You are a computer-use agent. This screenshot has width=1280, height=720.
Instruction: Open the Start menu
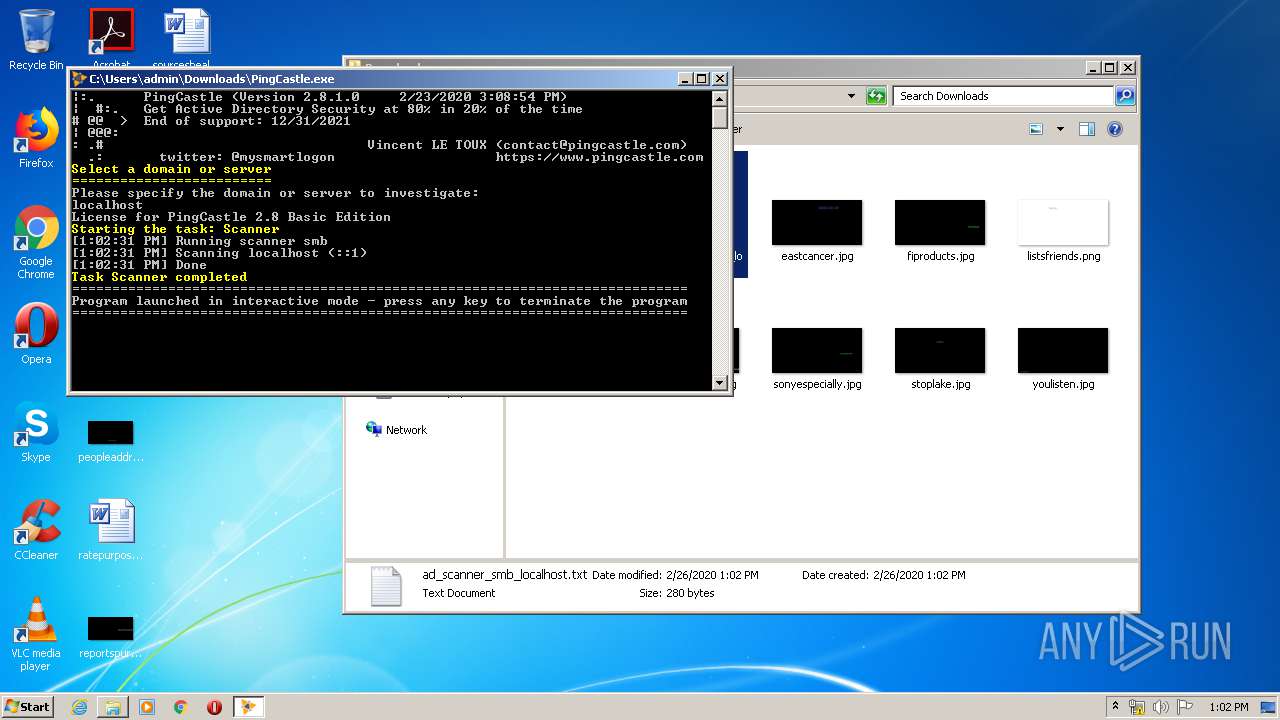(27, 706)
